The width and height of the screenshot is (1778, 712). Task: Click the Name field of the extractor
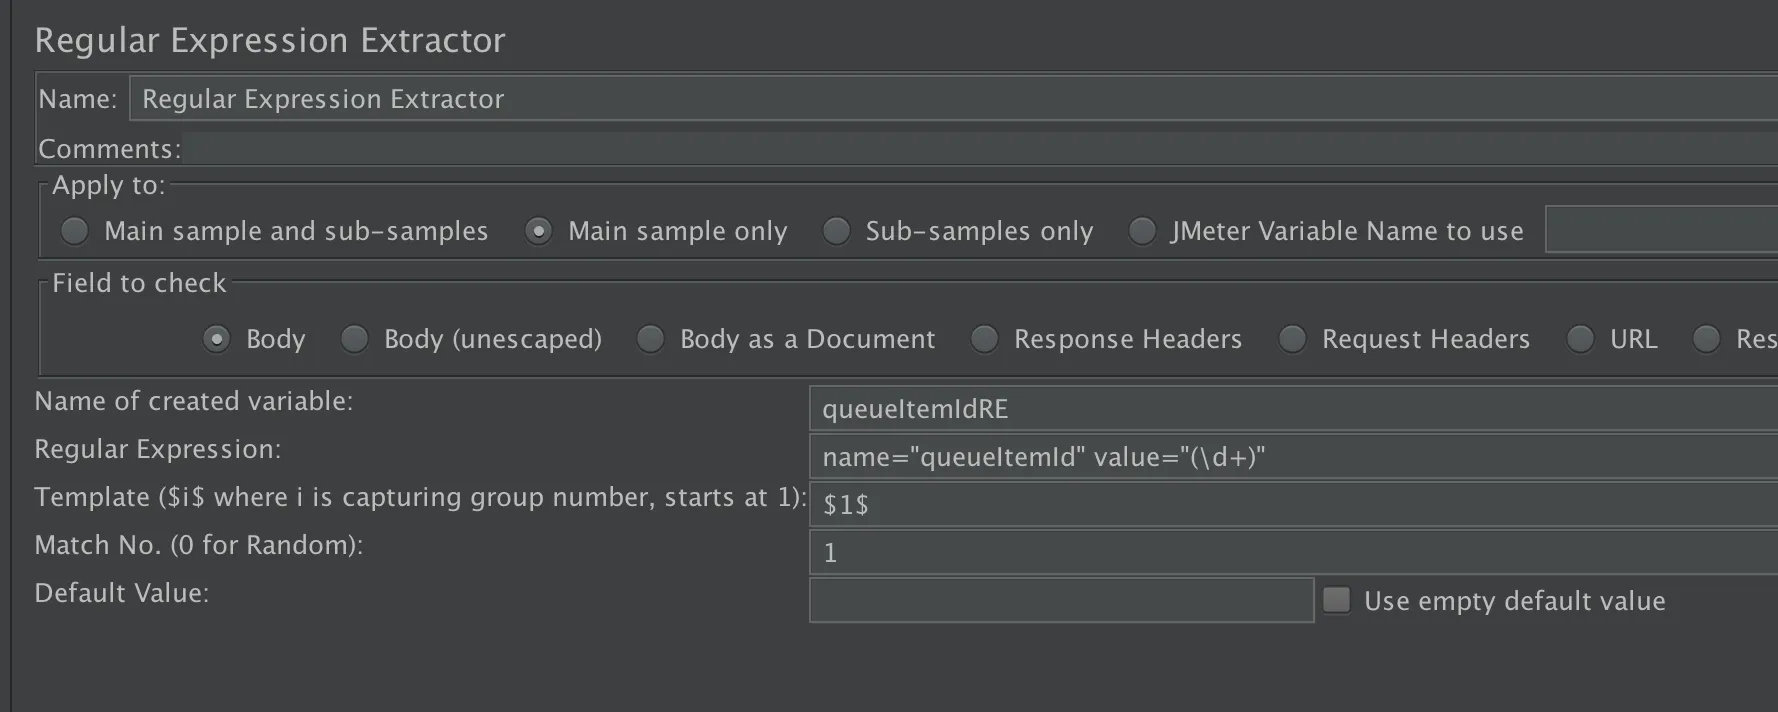click(x=950, y=99)
